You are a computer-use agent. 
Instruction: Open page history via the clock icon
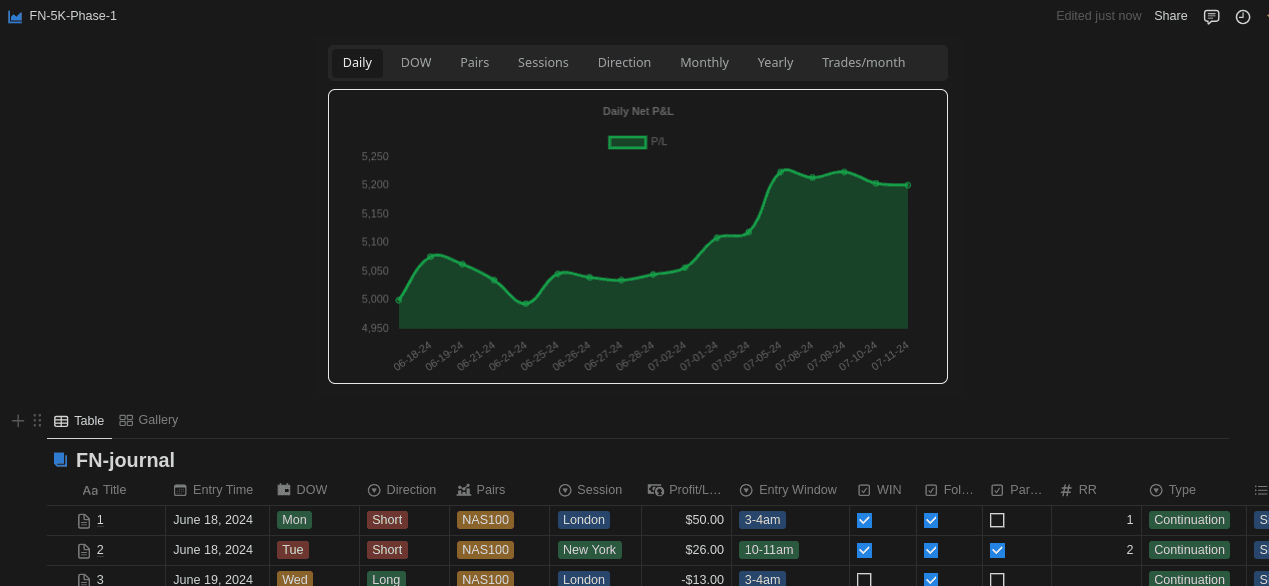(x=1242, y=16)
